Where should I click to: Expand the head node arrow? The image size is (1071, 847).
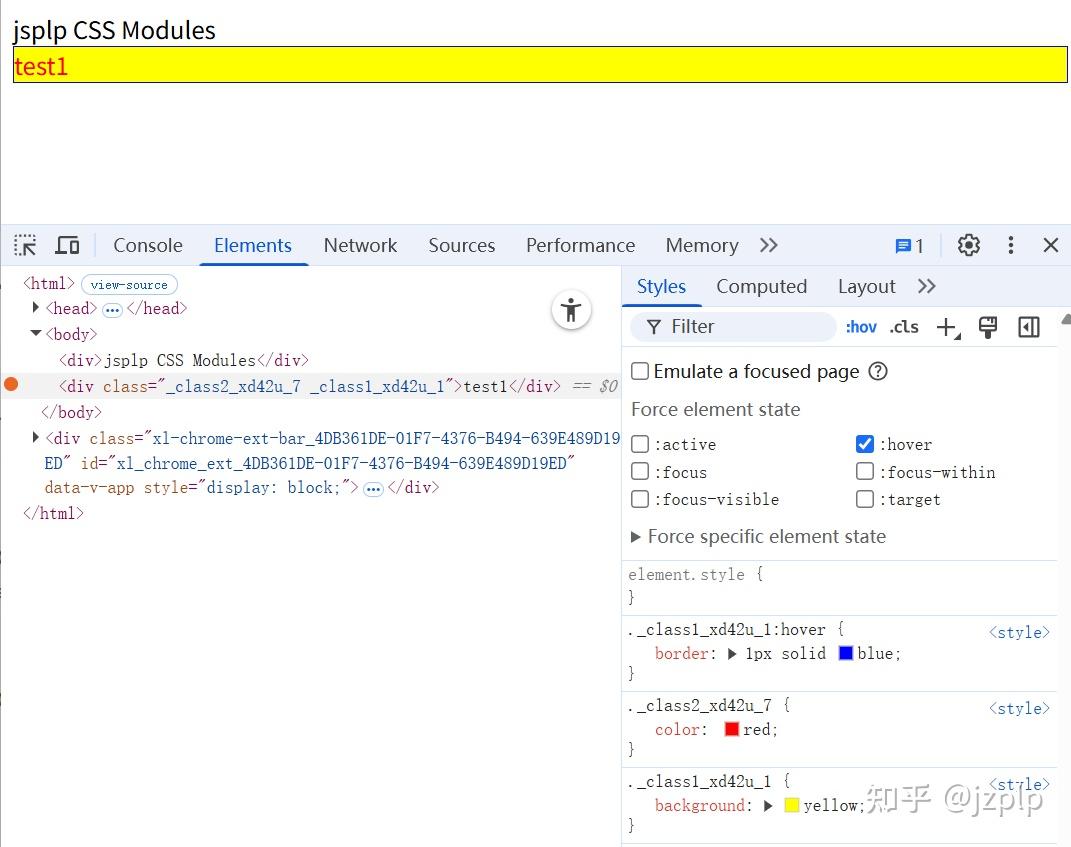click(x=36, y=307)
